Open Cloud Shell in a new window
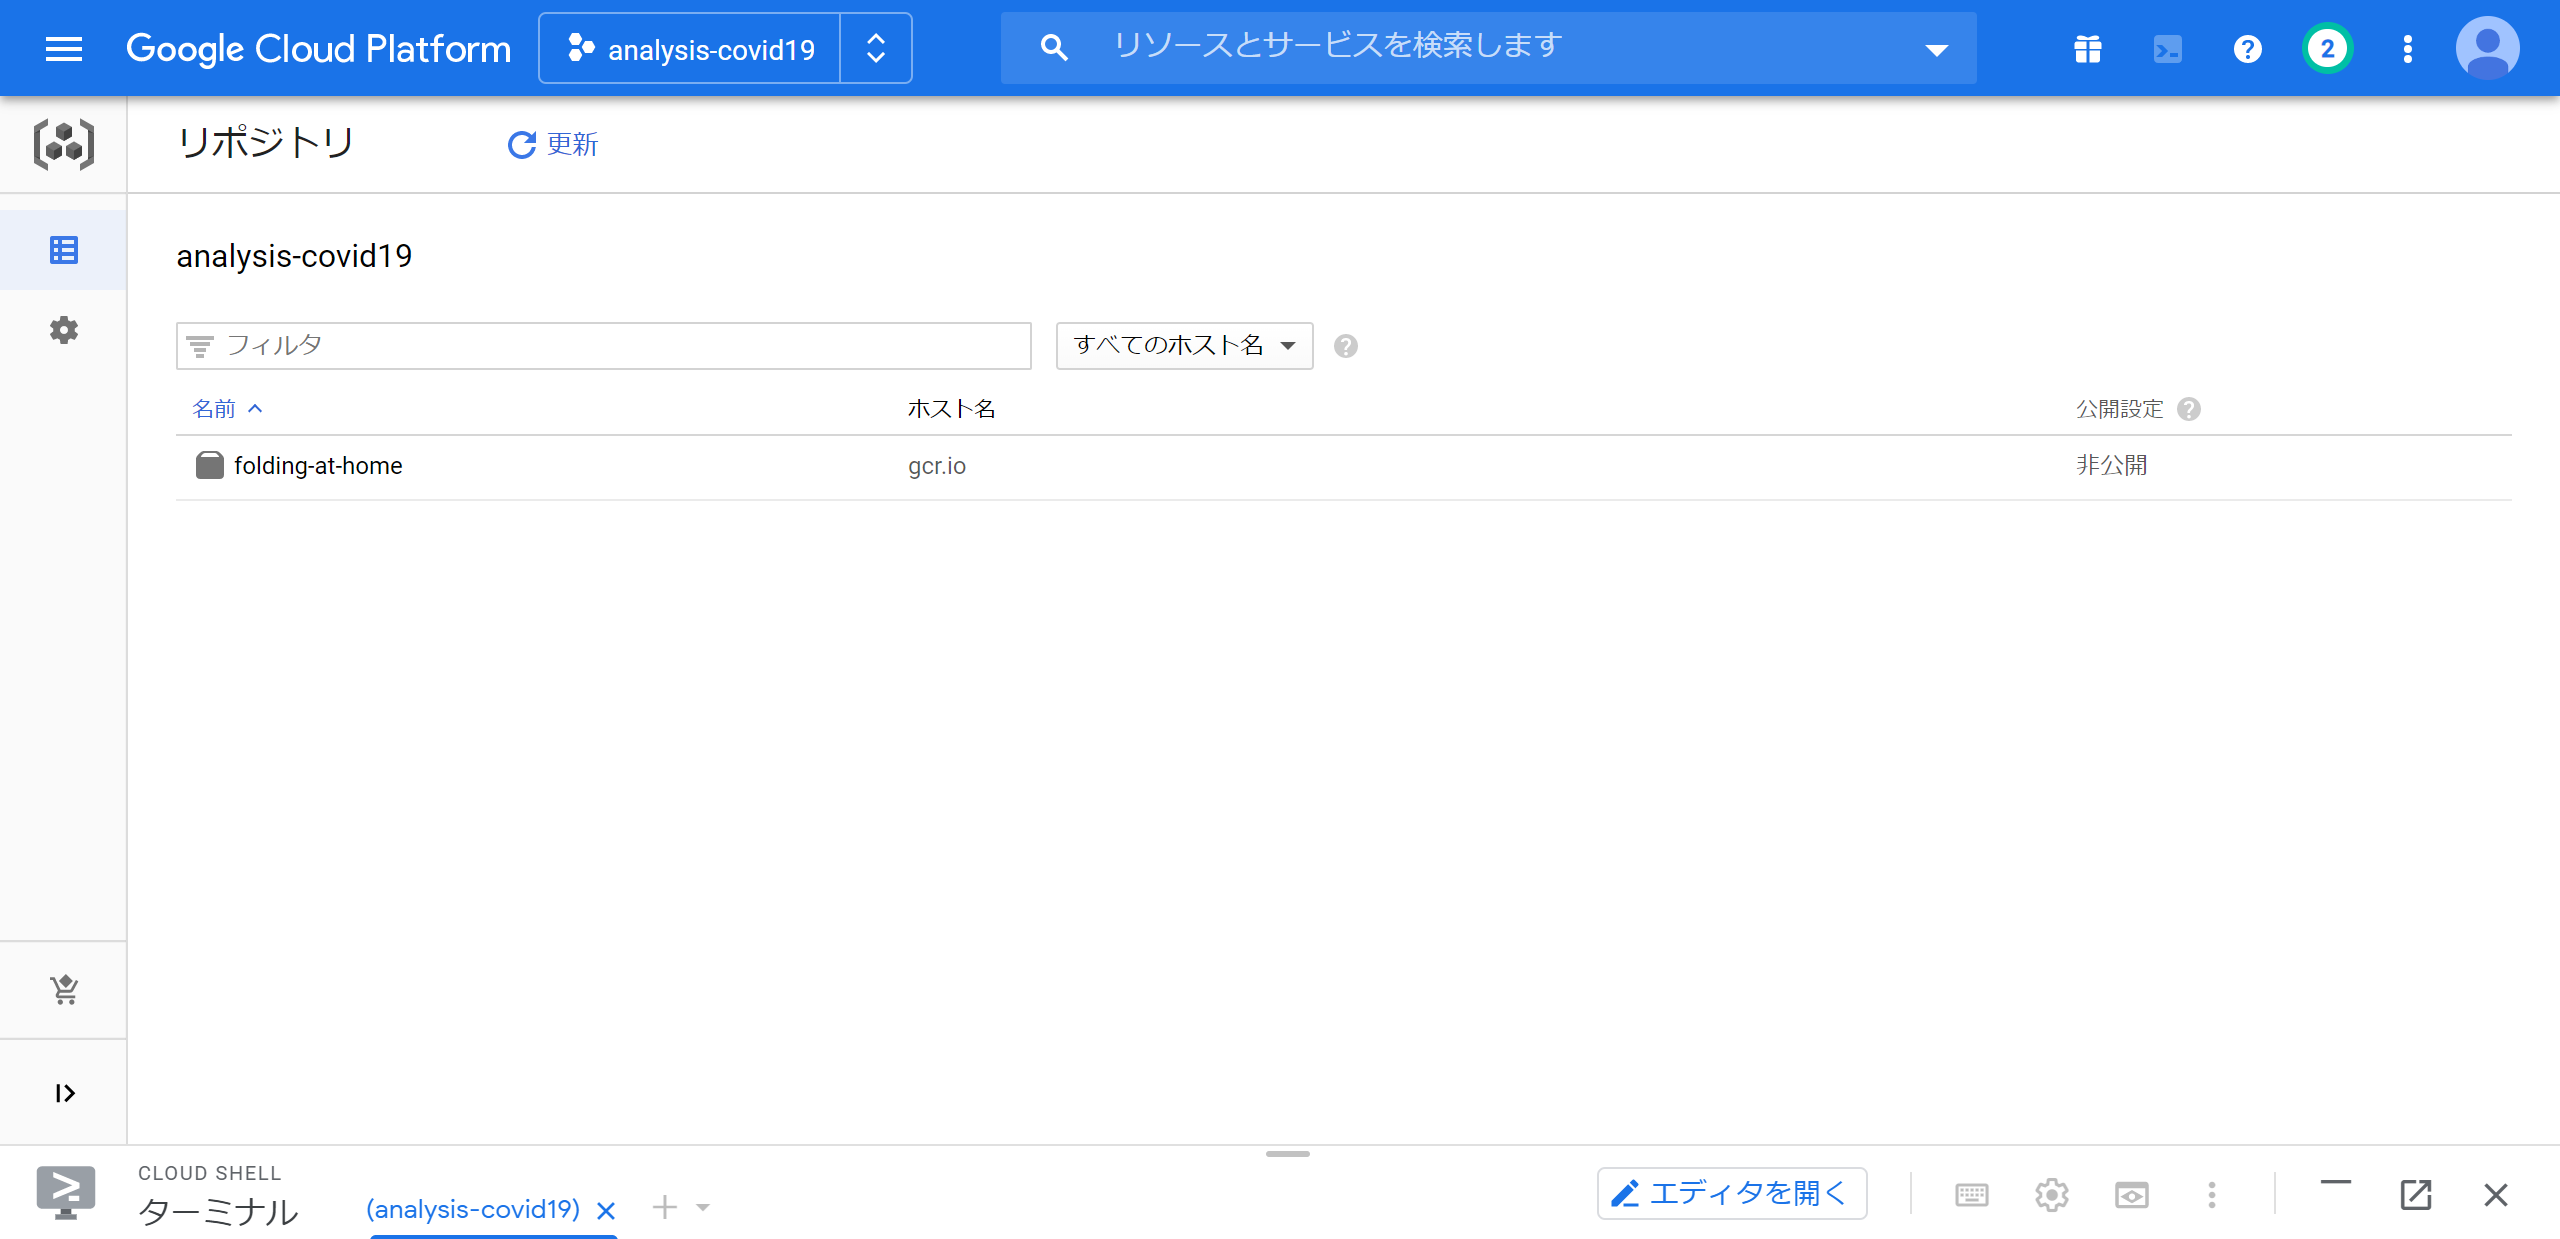The image size is (2560, 1239). [2416, 1194]
